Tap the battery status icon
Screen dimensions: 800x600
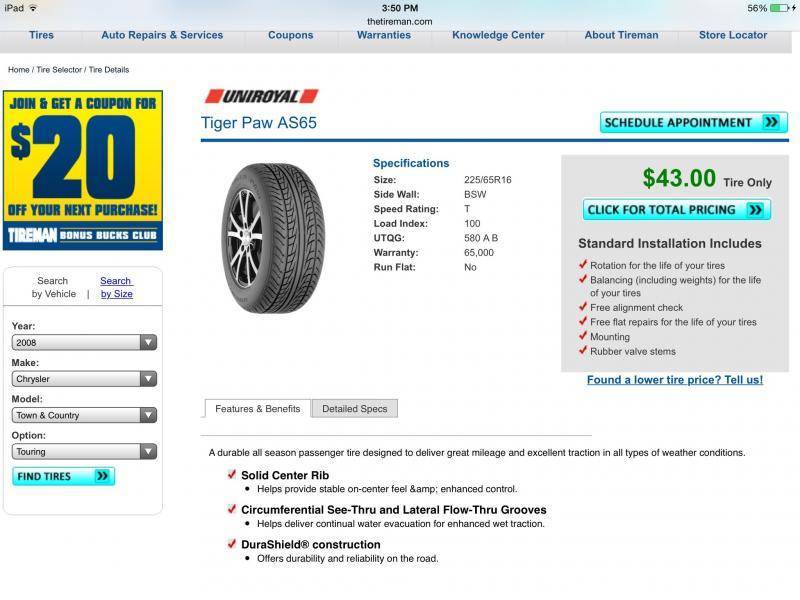(781, 8)
